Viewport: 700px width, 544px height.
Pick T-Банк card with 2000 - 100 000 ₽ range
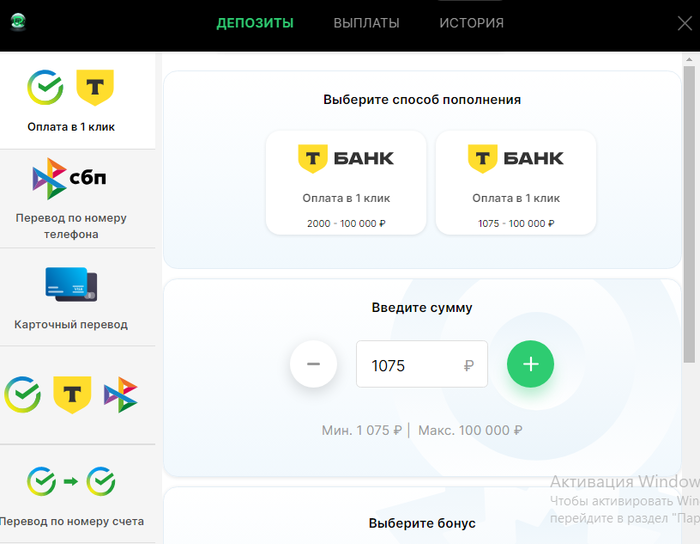pyautogui.click(x=346, y=183)
